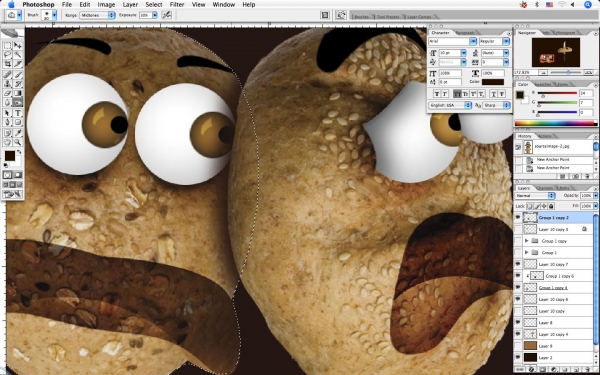Expand the Group 1 folder

[x=527, y=253]
